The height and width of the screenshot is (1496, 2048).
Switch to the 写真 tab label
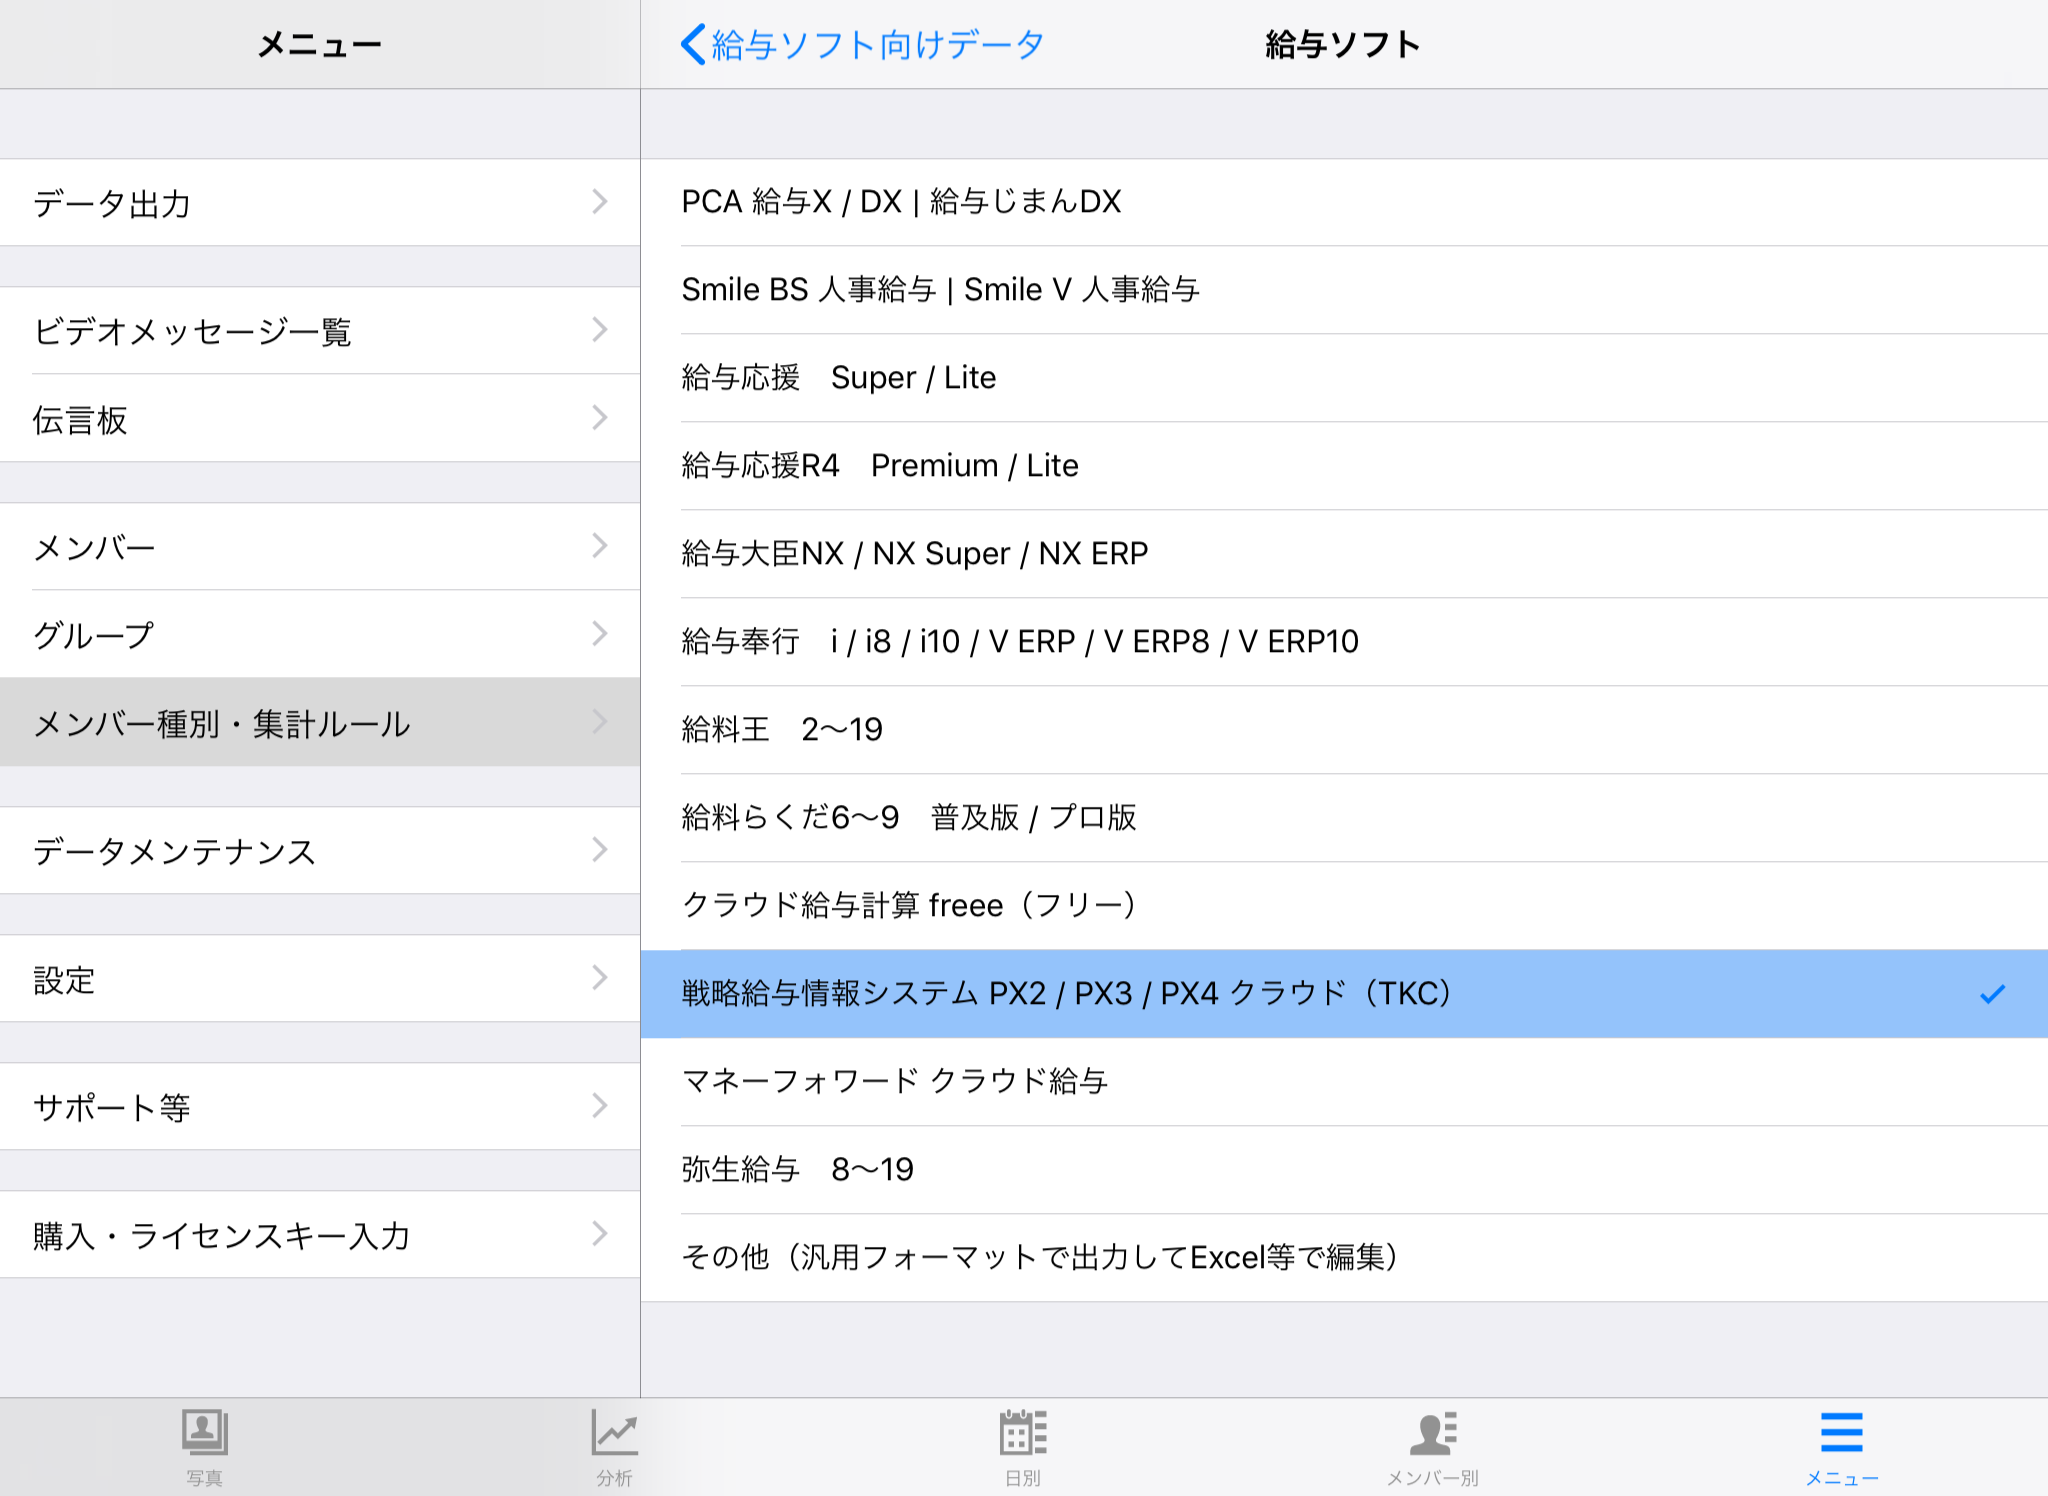click(204, 1478)
